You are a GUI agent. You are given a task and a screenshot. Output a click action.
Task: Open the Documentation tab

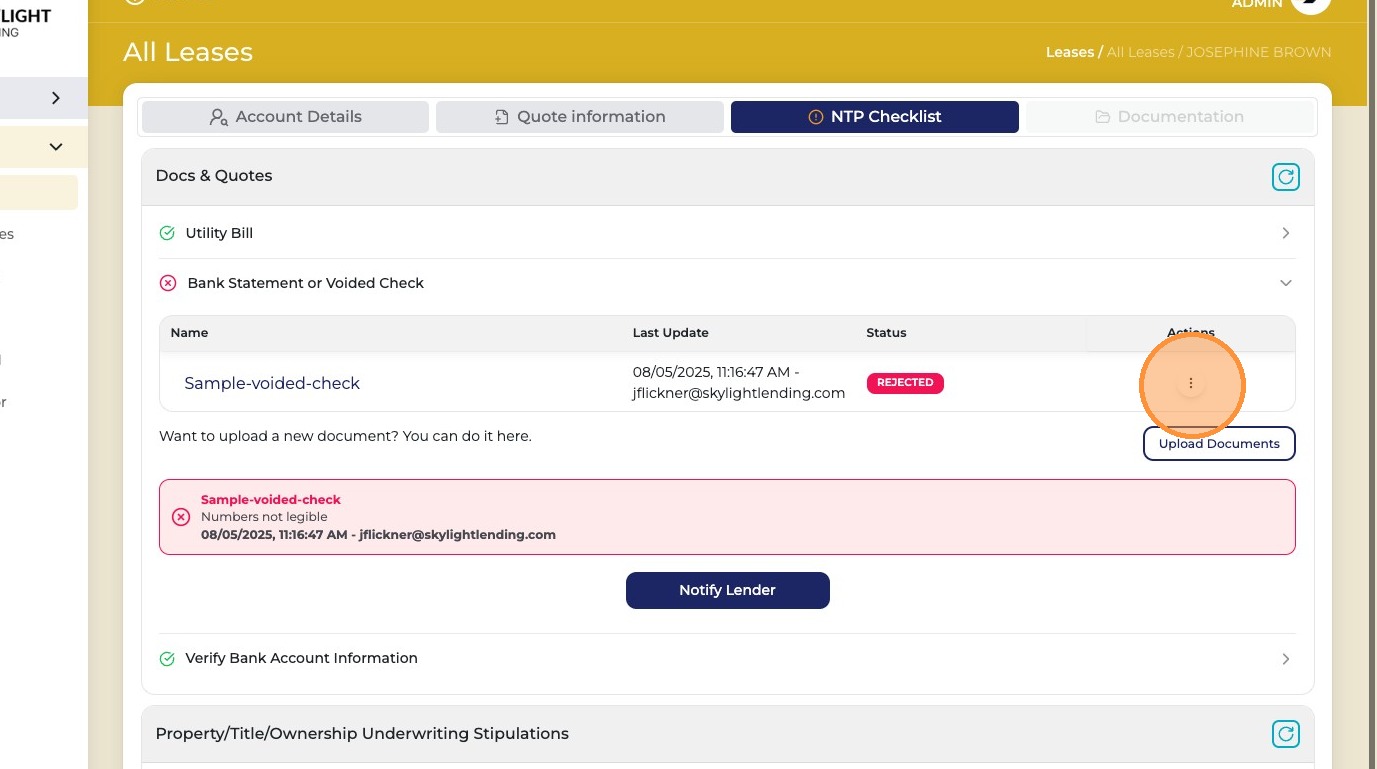(x=1169, y=117)
